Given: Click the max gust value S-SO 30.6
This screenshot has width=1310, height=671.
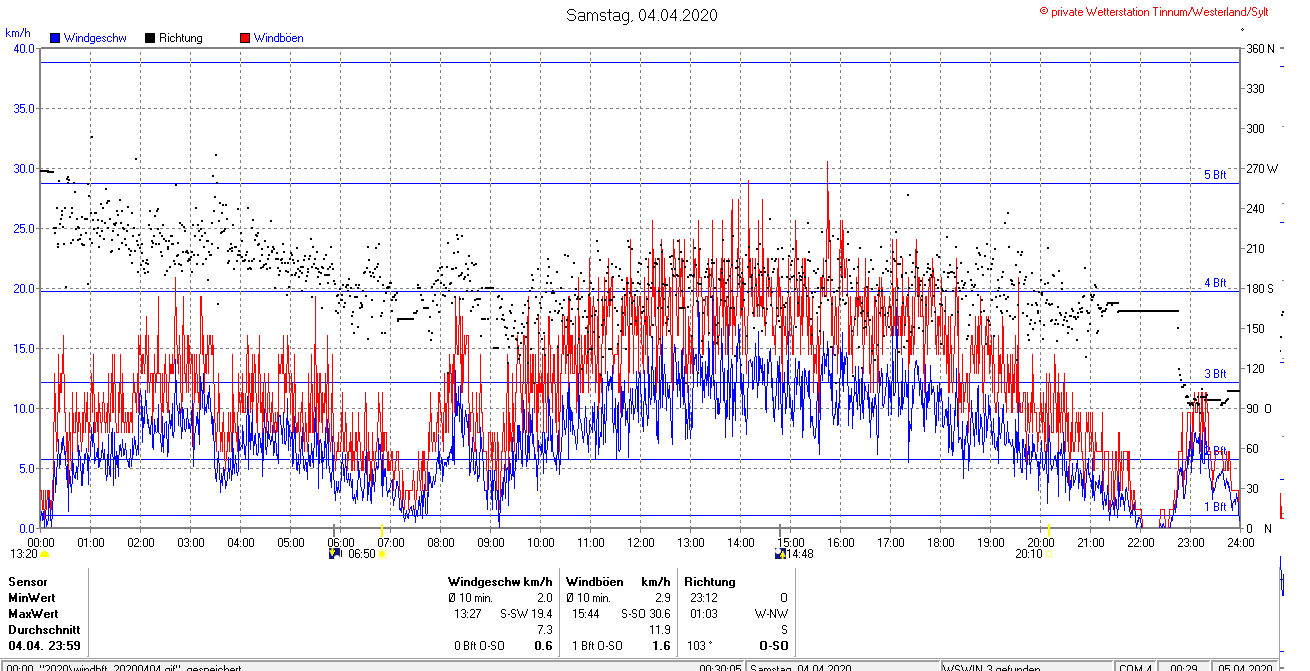Looking at the screenshot, I should tap(646, 613).
